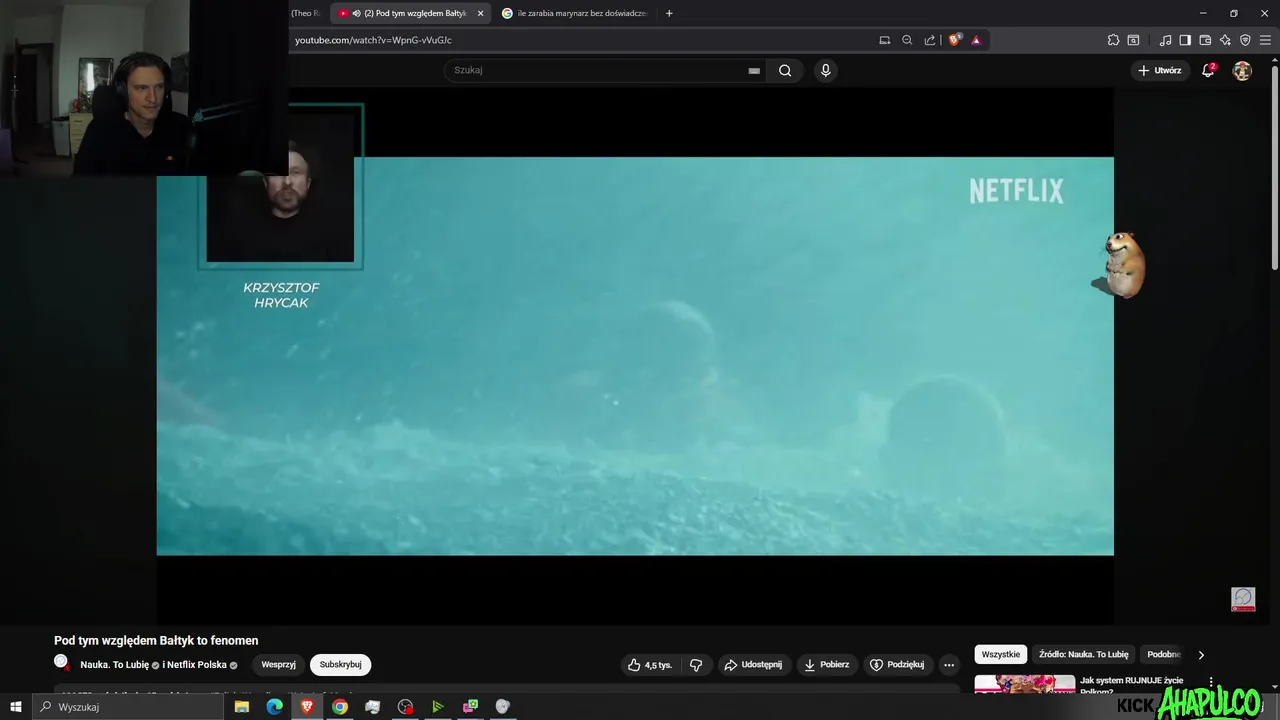
Task: Click the Pobierz download button
Action: 827,665
